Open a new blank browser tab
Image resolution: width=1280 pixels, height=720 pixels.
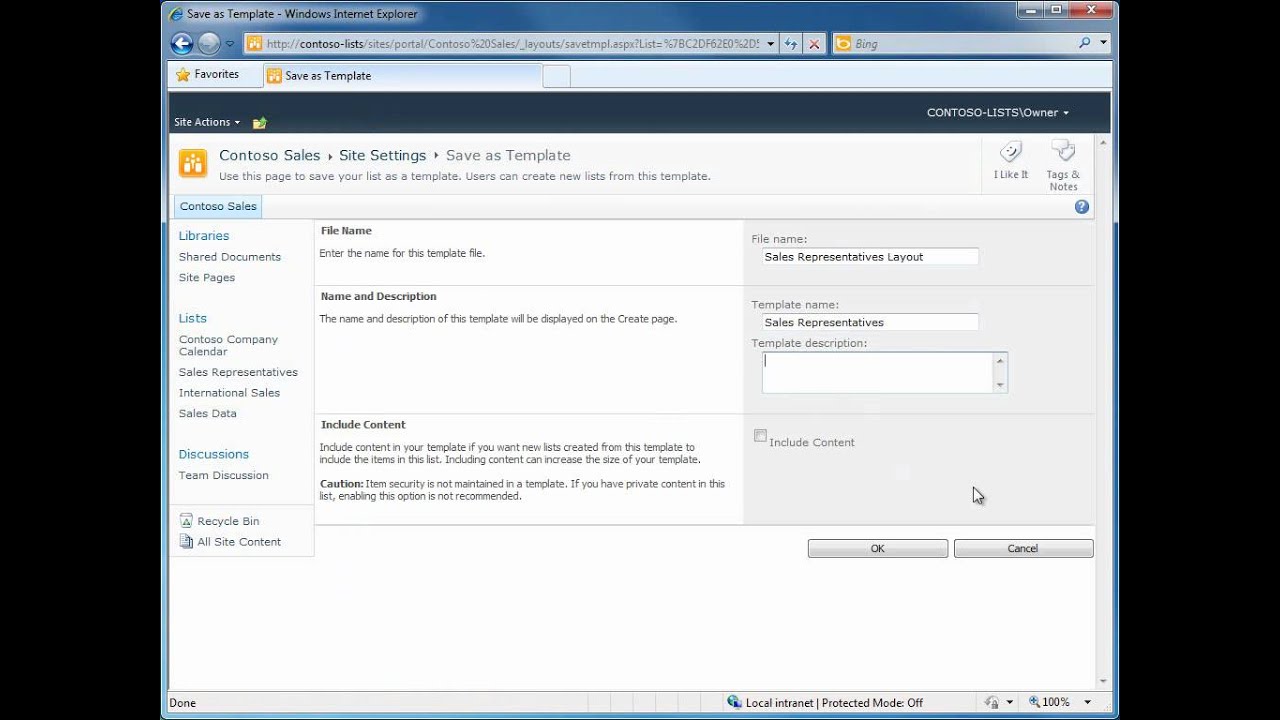(557, 76)
